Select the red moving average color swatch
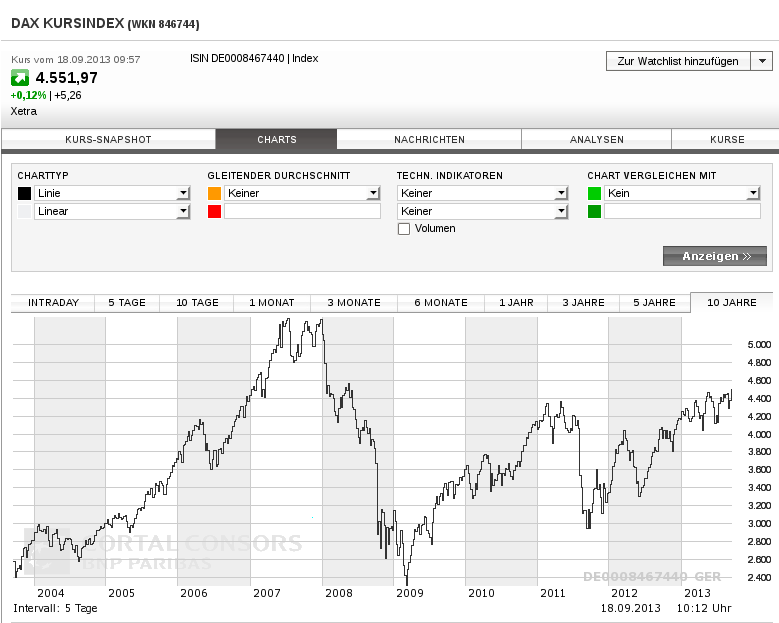This screenshot has width=779, height=623. (x=214, y=211)
